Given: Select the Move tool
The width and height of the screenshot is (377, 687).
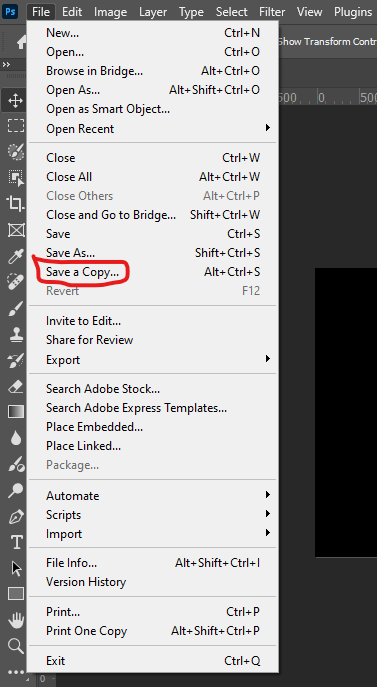Looking at the screenshot, I should tap(15, 101).
